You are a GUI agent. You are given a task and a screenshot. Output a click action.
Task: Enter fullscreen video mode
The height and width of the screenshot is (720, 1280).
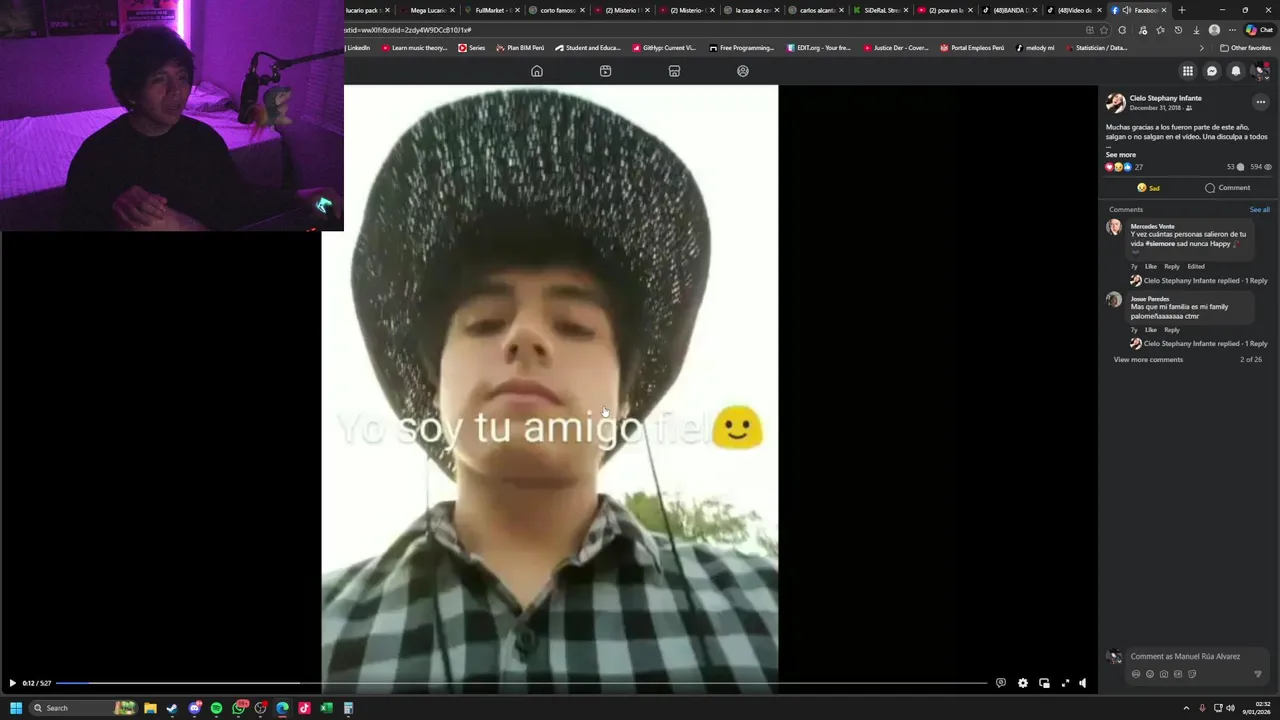click(x=1065, y=683)
